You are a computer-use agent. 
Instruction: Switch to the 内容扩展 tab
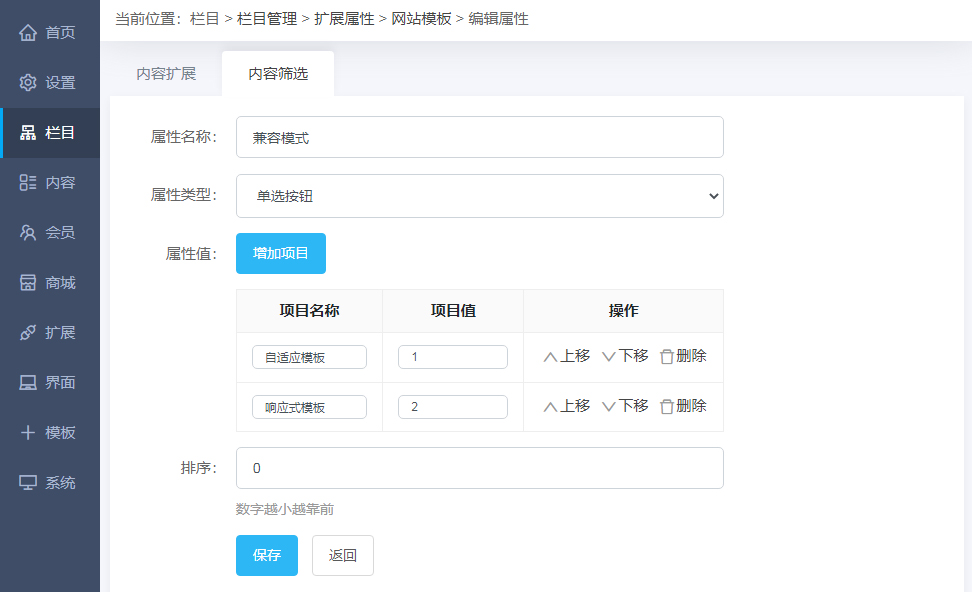pyautogui.click(x=166, y=74)
